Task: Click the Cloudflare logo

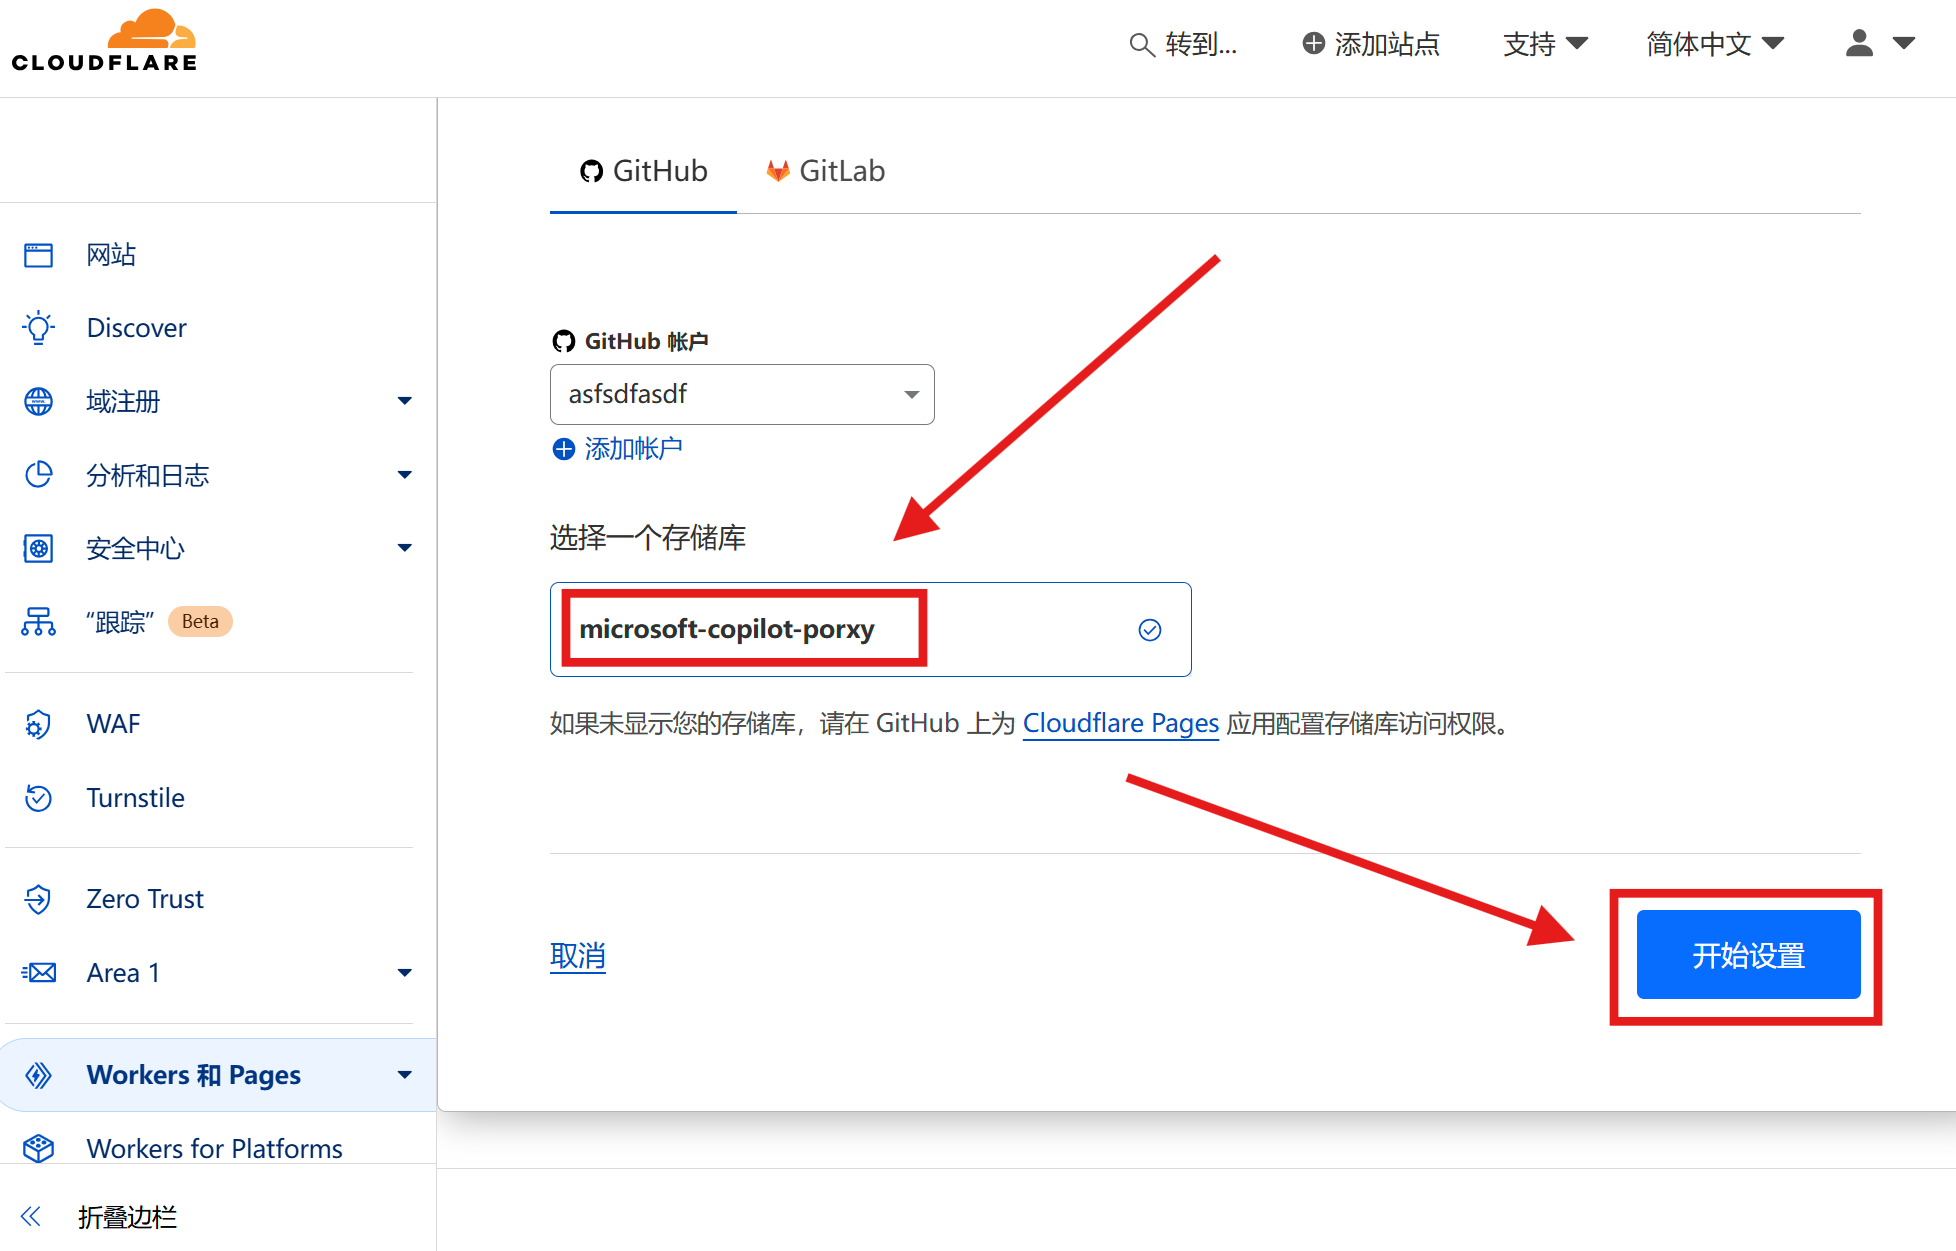Action: click(104, 42)
